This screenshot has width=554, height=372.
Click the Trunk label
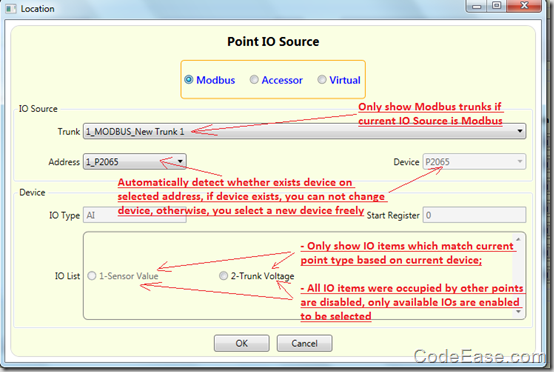(x=69, y=131)
